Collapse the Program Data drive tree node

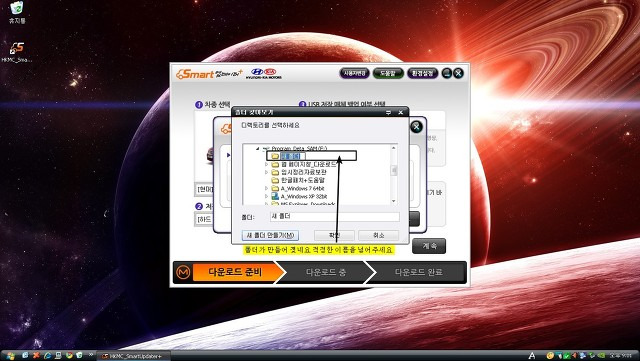coord(258,148)
